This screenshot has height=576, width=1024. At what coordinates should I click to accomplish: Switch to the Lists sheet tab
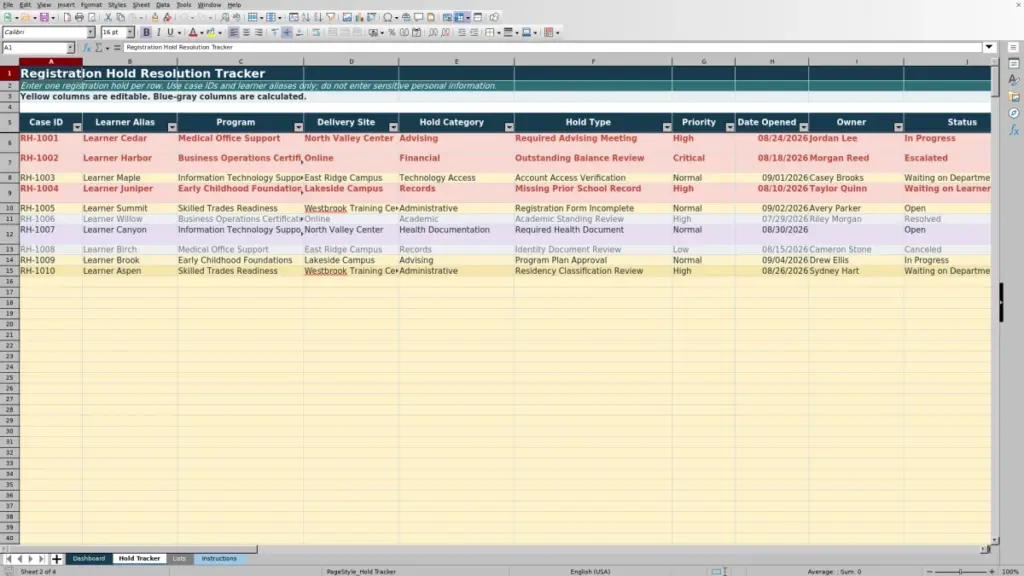(179, 559)
